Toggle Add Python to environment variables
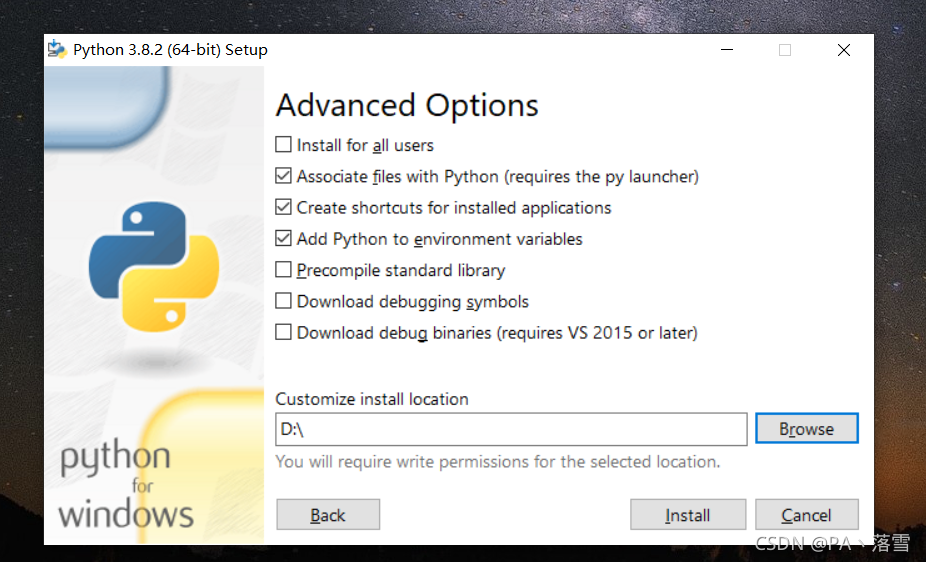This screenshot has width=926, height=562. point(283,238)
